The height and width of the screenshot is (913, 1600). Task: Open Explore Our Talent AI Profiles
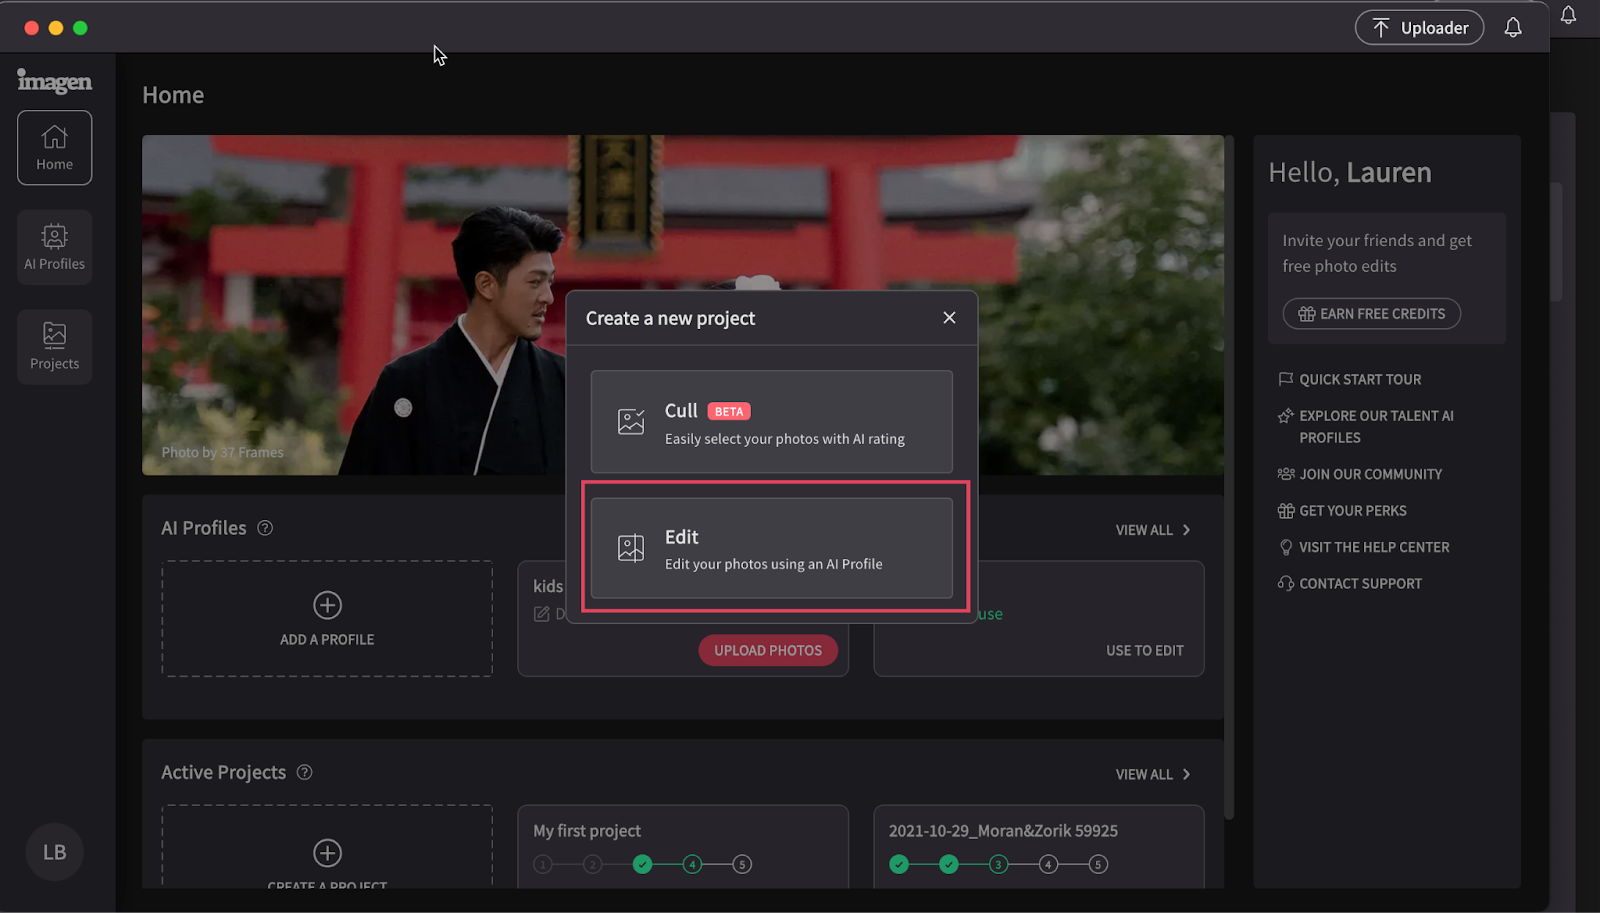1376,427
